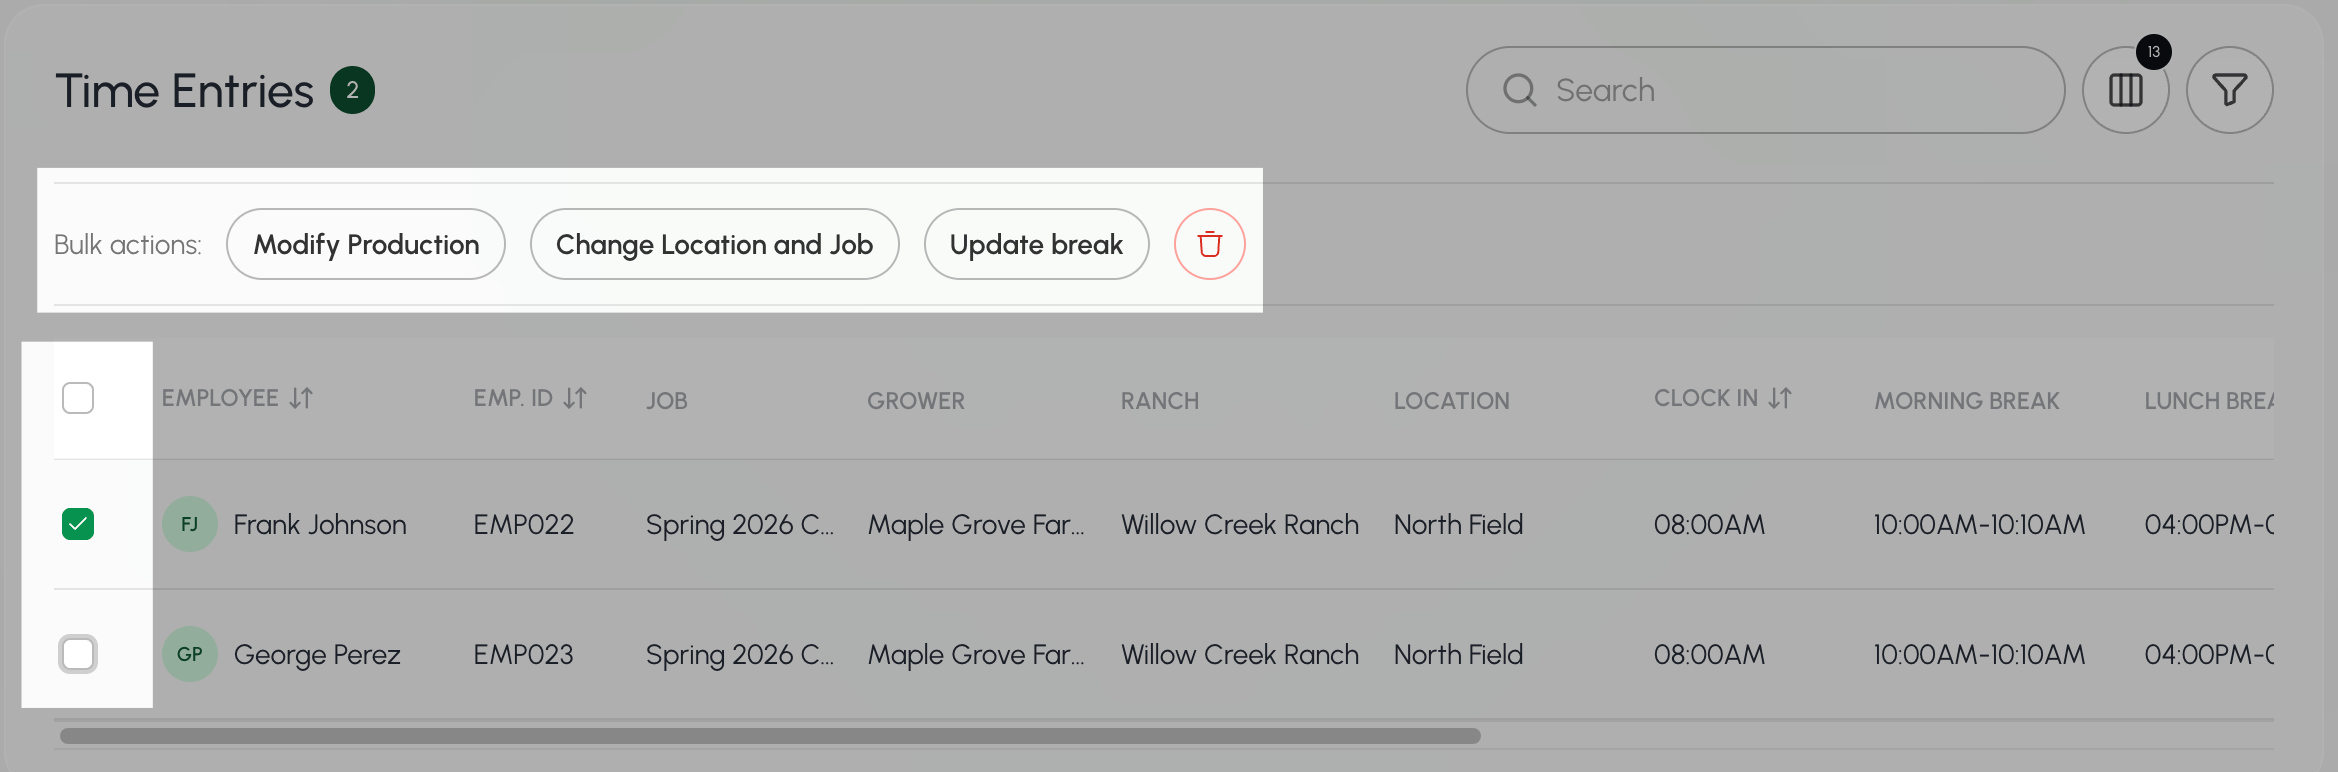Screen dimensions: 2338x772
Task: Open the column visibility settings icon
Action: click(x=2125, y=90)
